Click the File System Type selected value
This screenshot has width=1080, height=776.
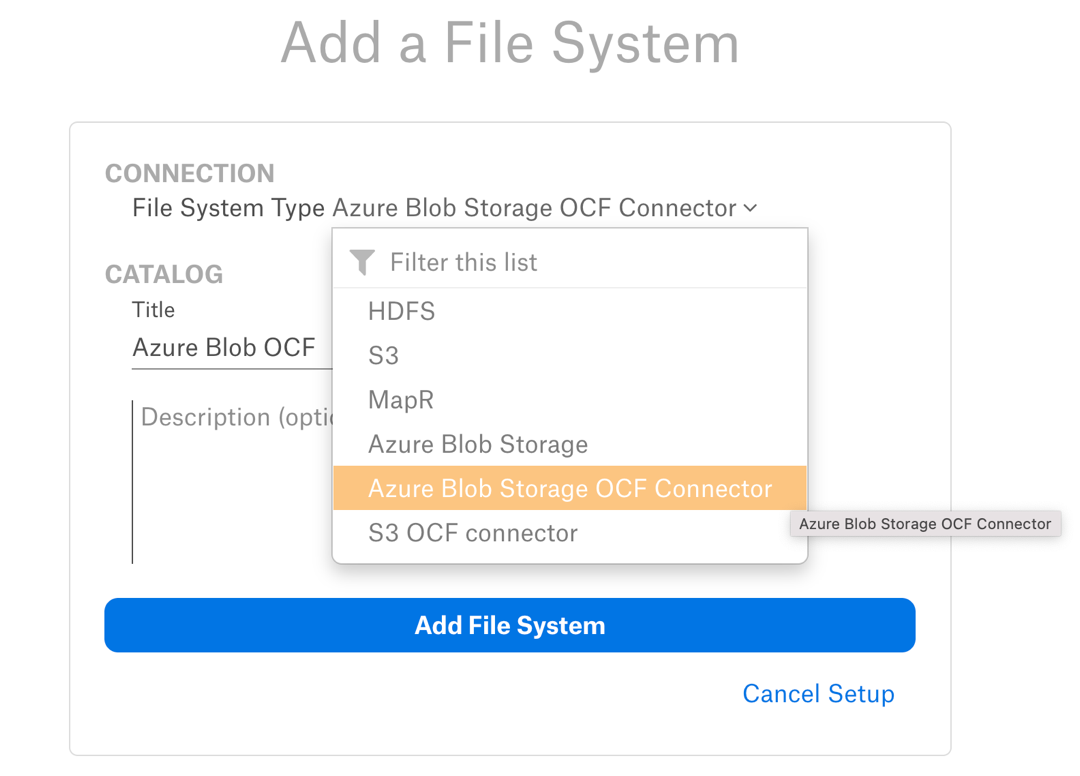click(534, 208)
